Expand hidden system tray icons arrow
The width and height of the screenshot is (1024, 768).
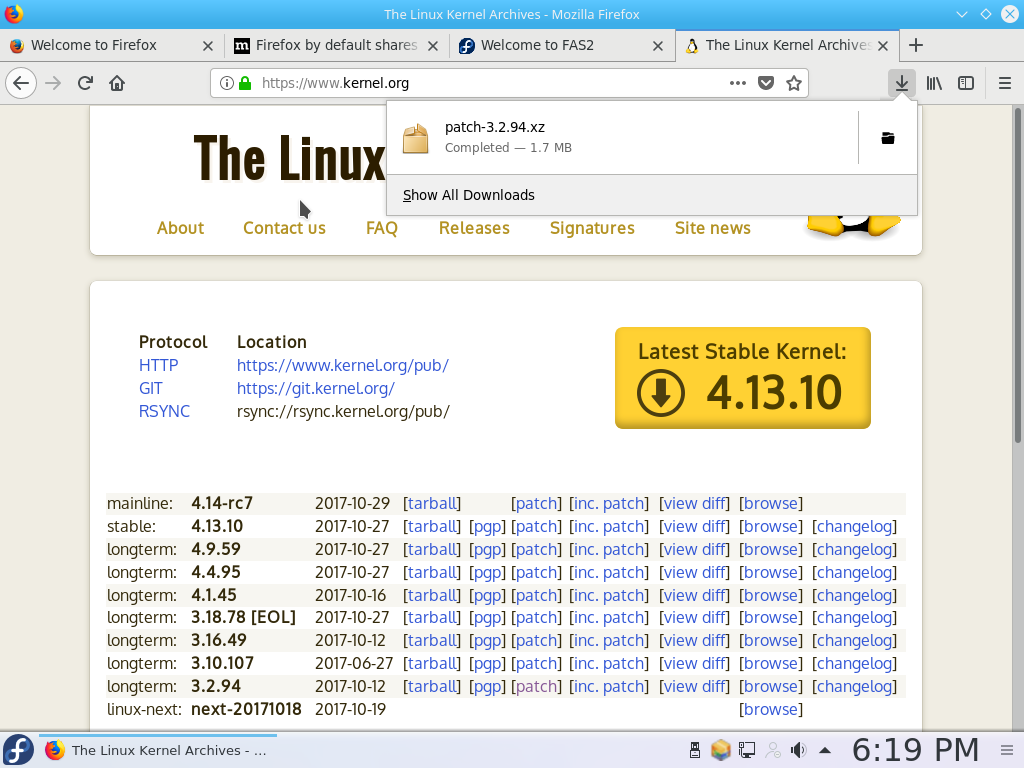point(825,750)
